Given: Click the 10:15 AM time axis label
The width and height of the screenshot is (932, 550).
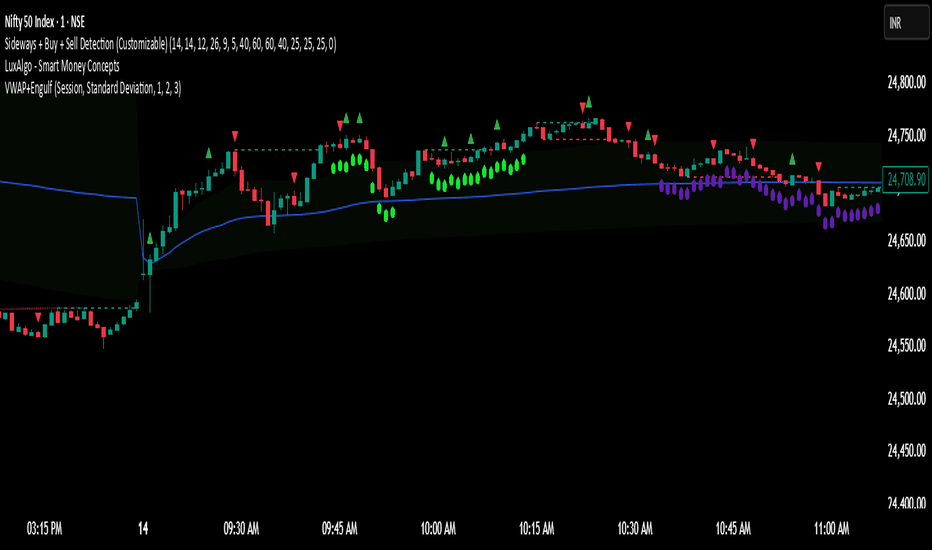Looking at the screenshot, I should (x=537, y=528).
